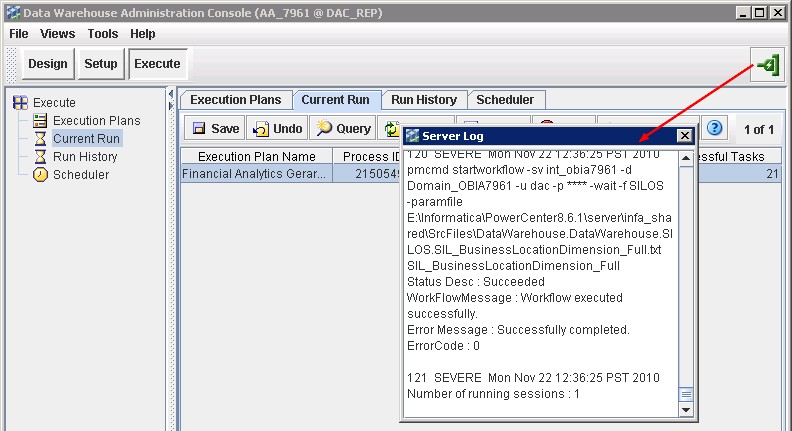This screenshot has height=431, width=792.
Task: Click the server log icon at top right
Action: [766, 65]
